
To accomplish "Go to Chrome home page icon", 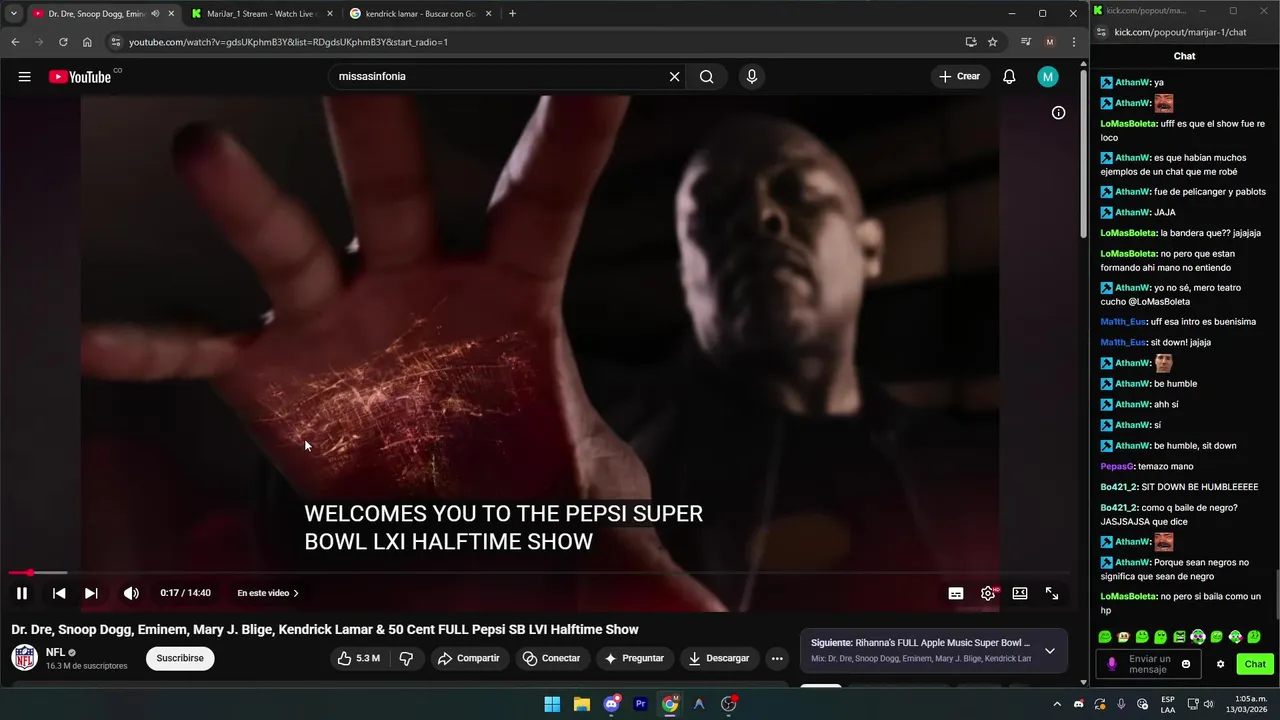I will tap(87, 42).
